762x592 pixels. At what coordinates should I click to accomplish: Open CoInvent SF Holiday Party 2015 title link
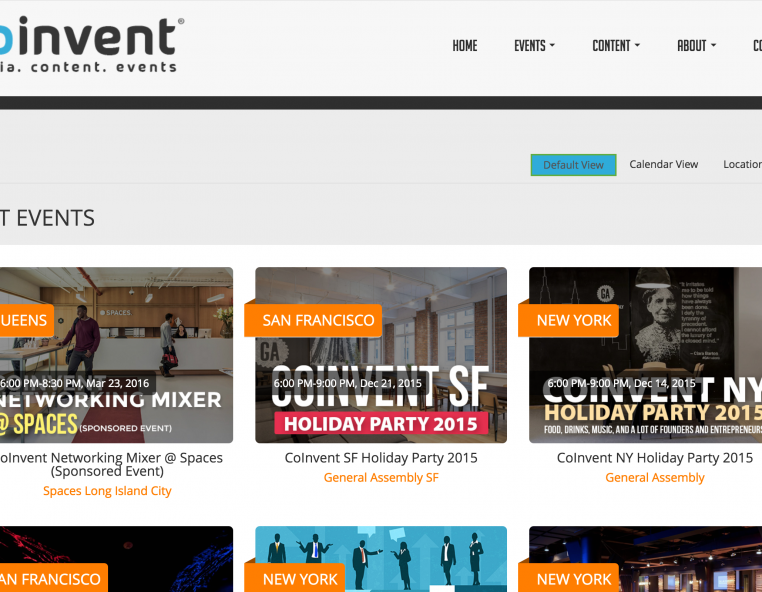coord(381,458)
